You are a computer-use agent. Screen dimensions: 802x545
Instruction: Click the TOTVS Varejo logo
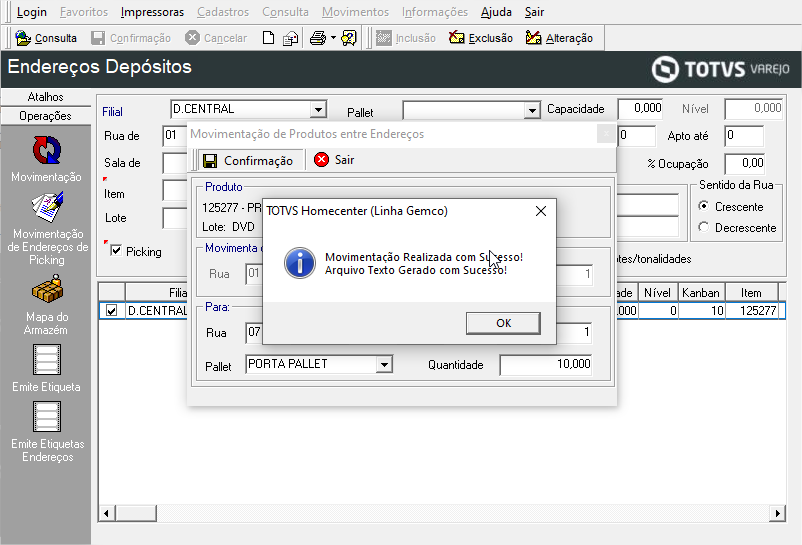click(721, 69)
